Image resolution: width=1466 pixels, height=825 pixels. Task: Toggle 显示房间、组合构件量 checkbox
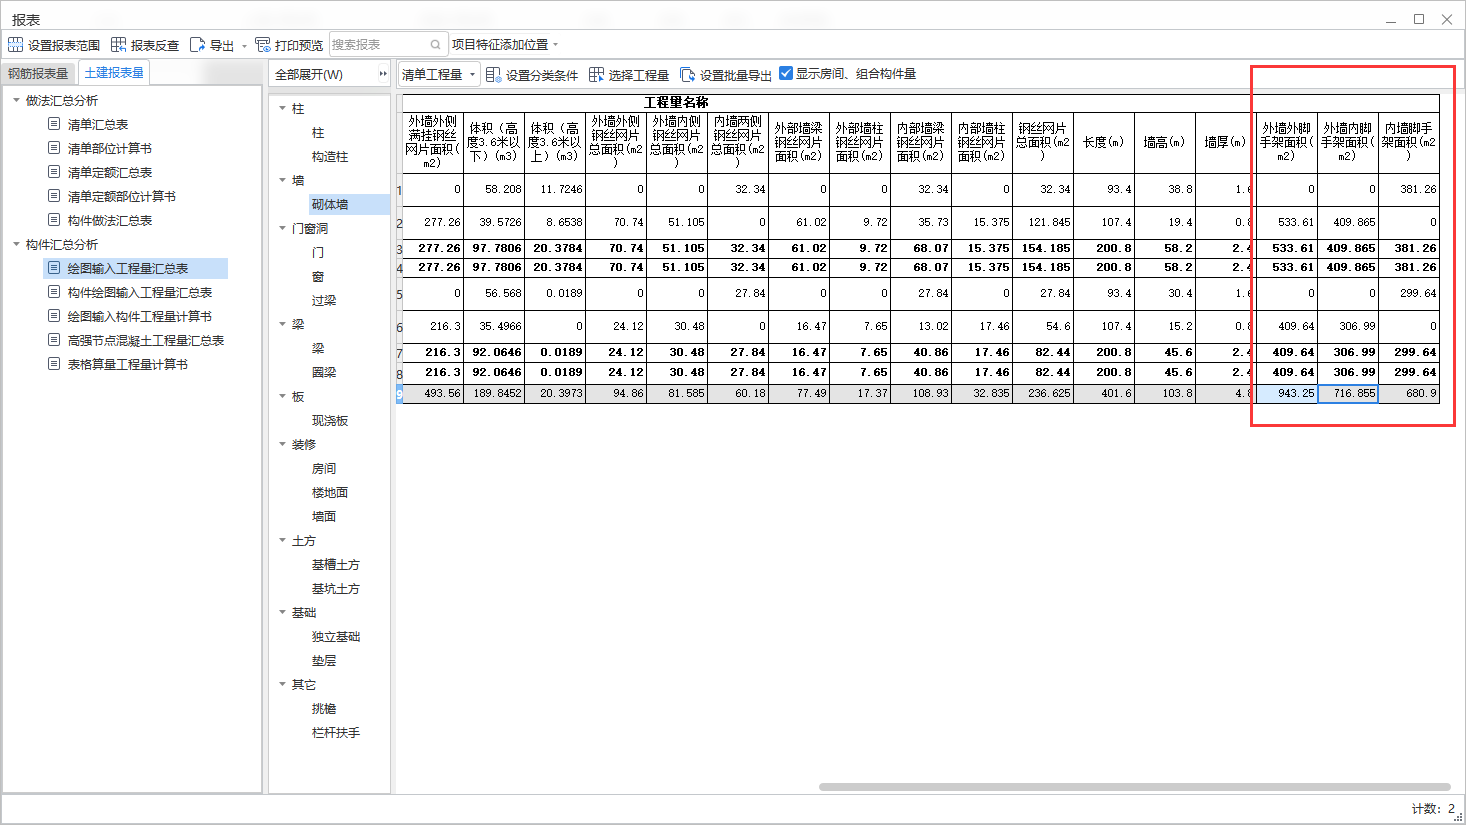[786, 73]
